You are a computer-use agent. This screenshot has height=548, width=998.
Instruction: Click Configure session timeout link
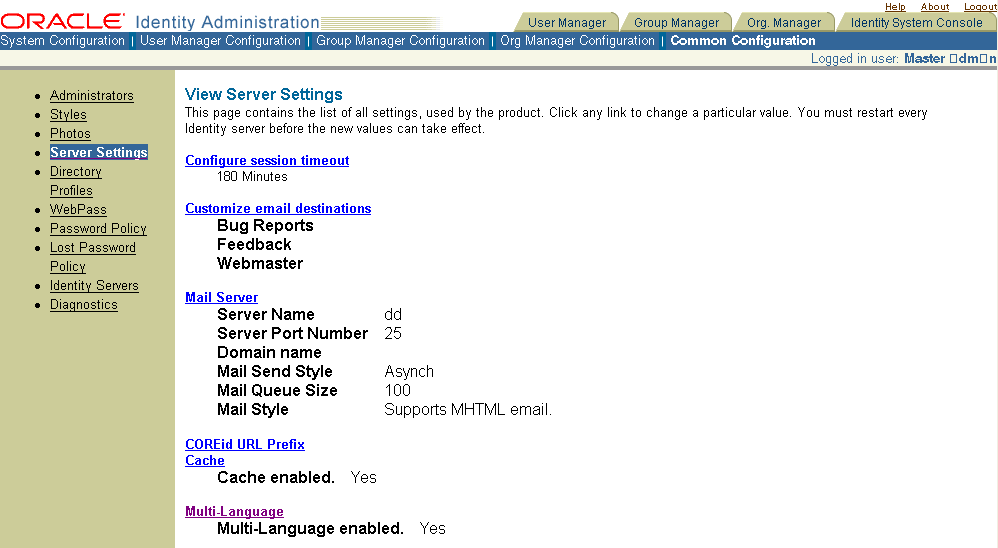[x=267, y=160]
